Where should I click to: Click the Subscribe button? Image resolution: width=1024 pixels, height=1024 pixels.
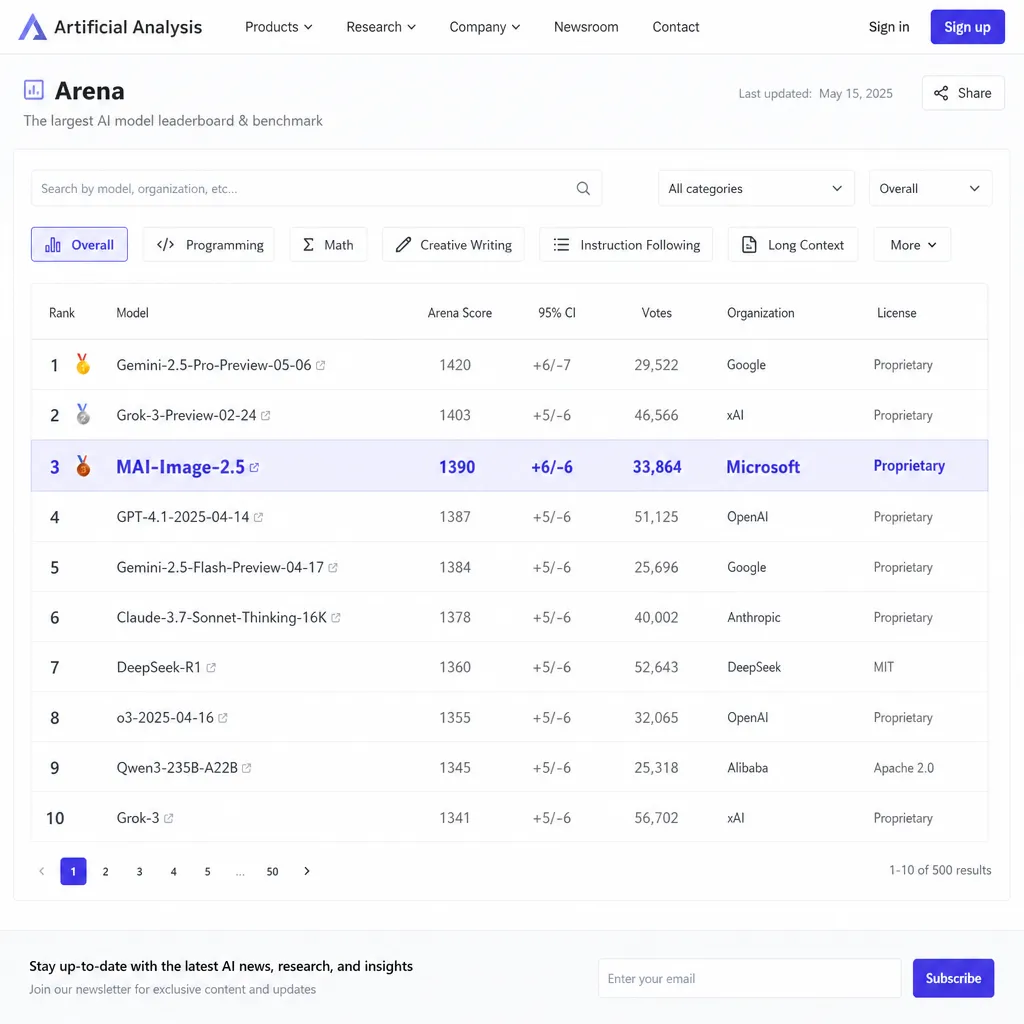click(953, 978)
